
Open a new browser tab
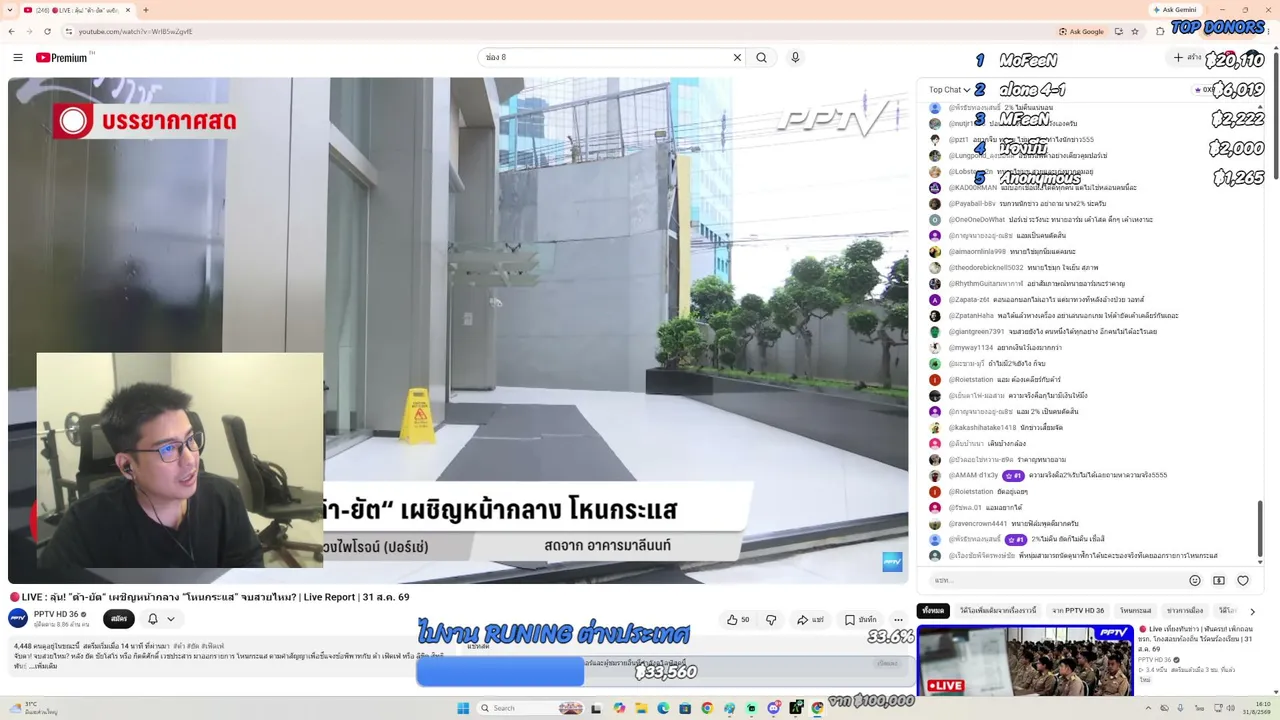pos(145,10)
